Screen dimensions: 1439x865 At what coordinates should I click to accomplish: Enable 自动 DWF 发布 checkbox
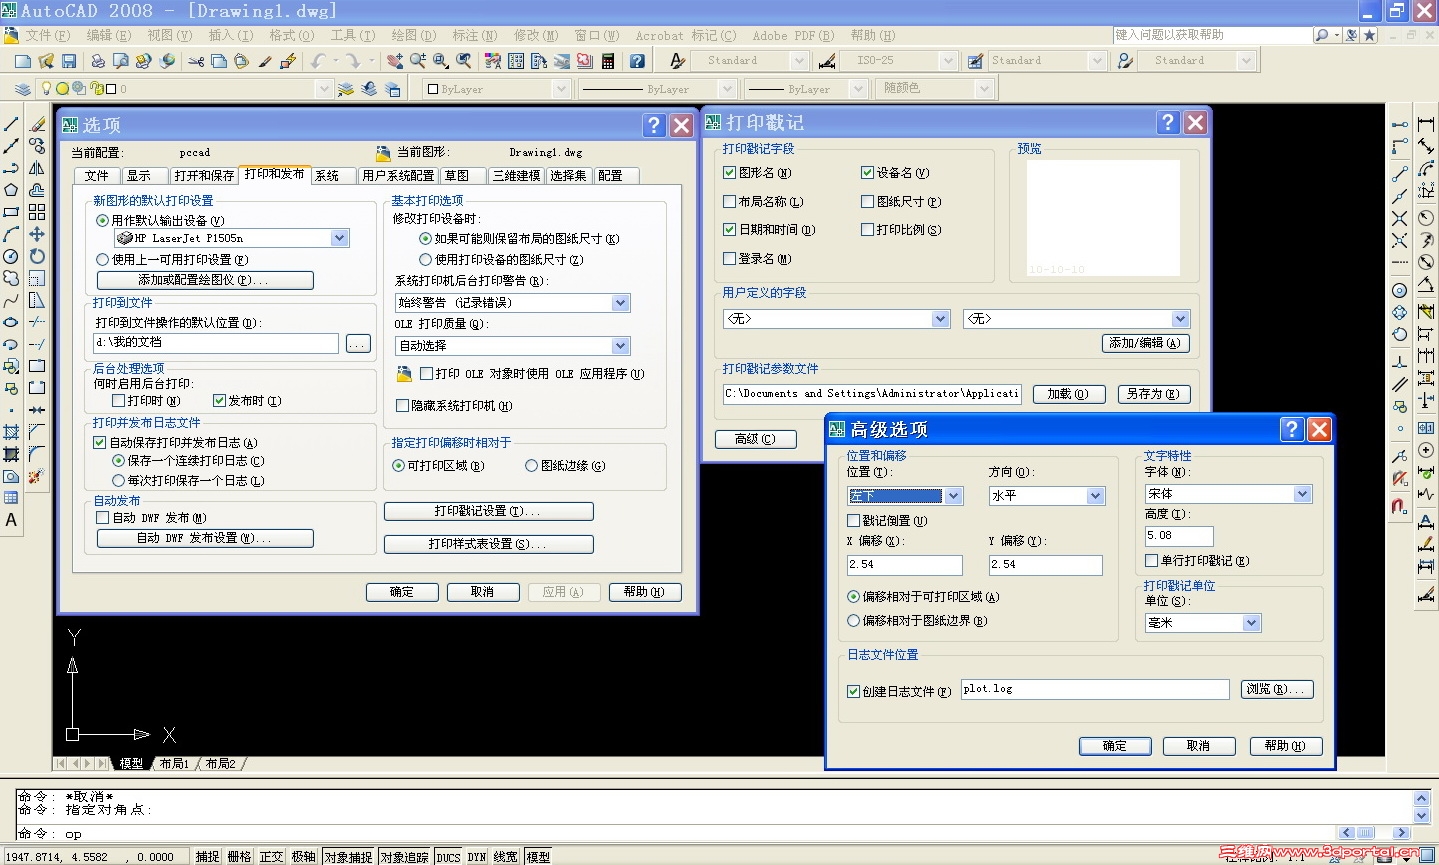point(102,518)
